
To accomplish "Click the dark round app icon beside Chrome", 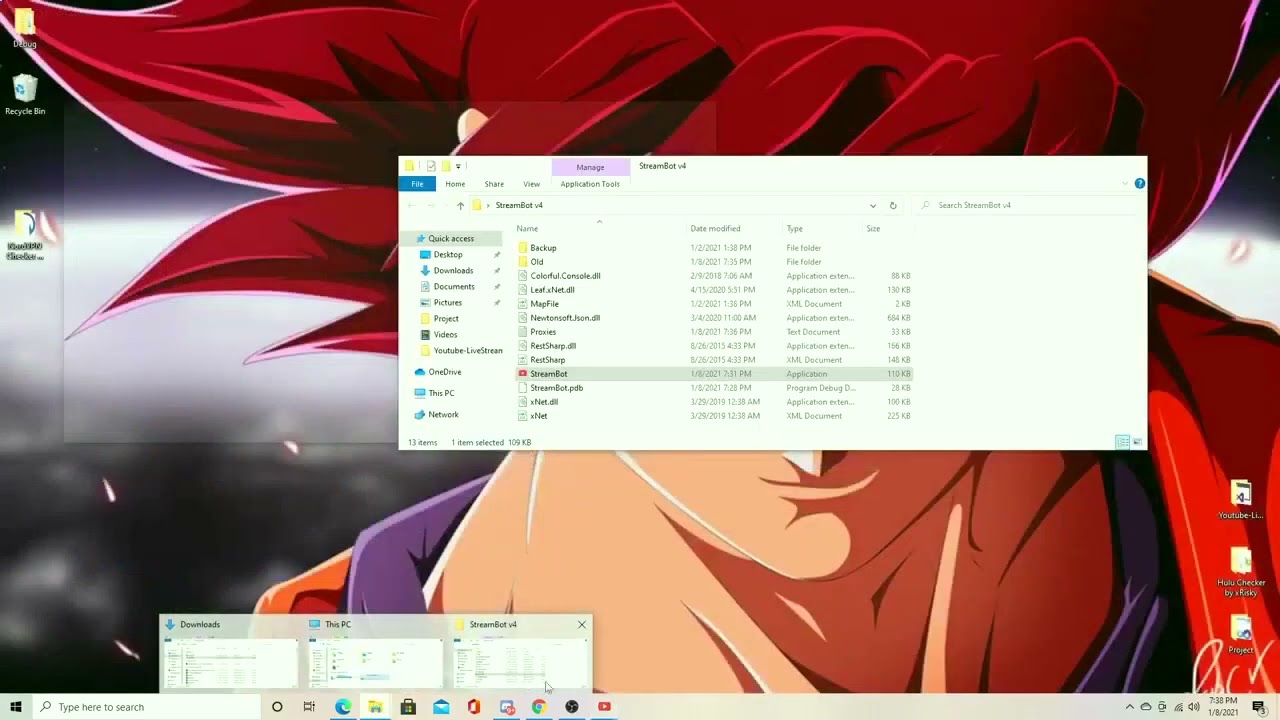I will tap(572, 707).
